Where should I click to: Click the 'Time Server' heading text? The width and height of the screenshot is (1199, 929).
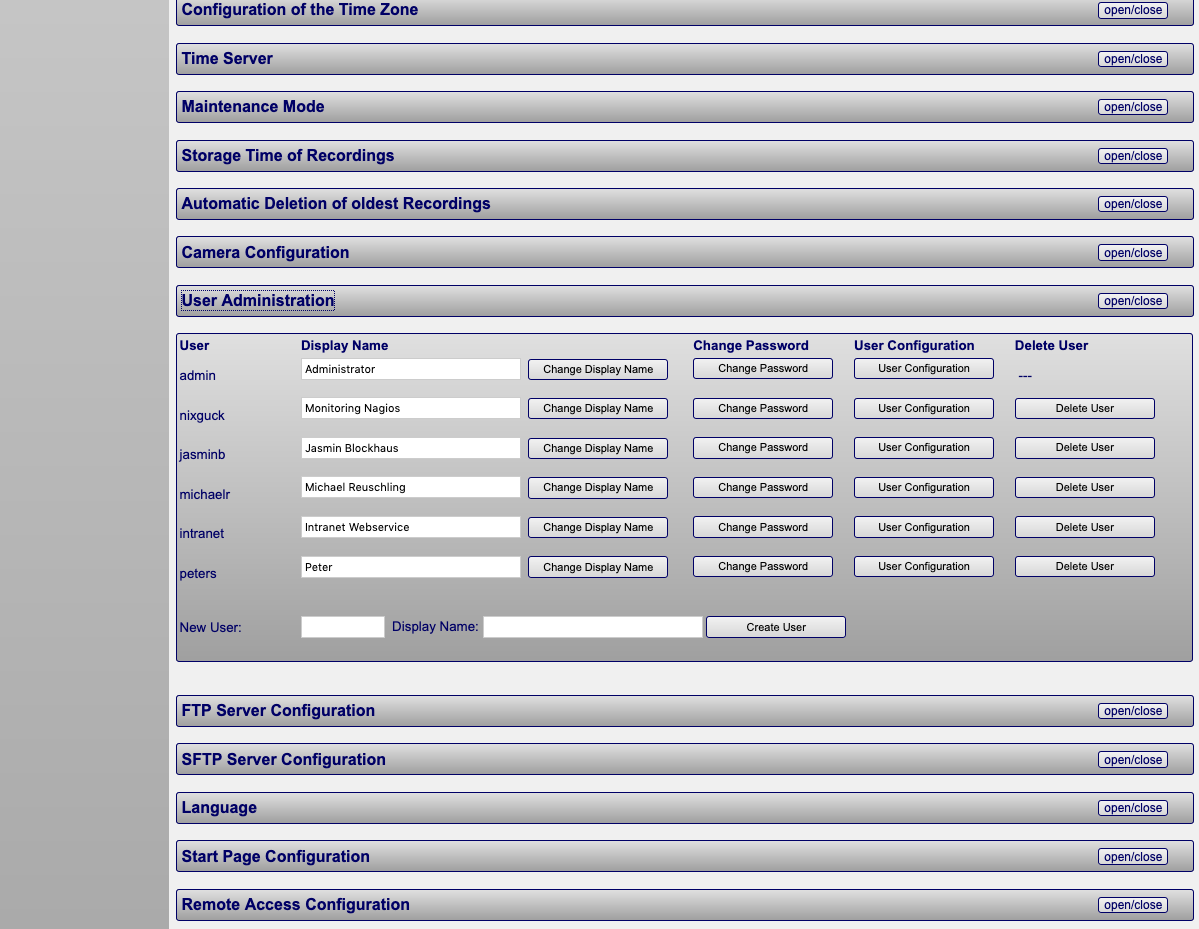point(226,58)
